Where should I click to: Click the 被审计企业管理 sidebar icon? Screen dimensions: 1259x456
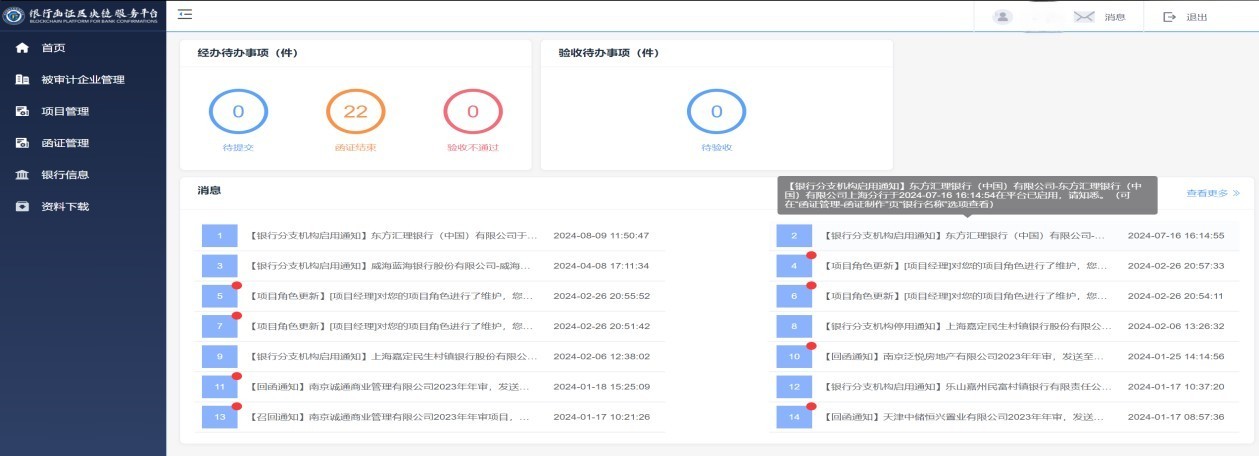pyautogui.click(x=22, y=80)
